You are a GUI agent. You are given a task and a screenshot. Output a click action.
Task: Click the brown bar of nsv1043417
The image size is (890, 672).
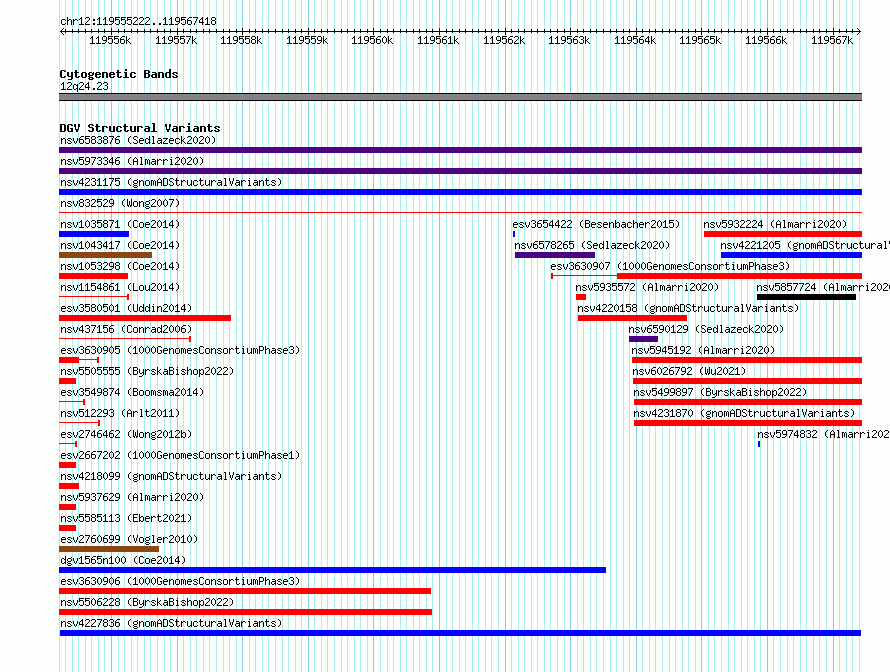pos(106,255)
